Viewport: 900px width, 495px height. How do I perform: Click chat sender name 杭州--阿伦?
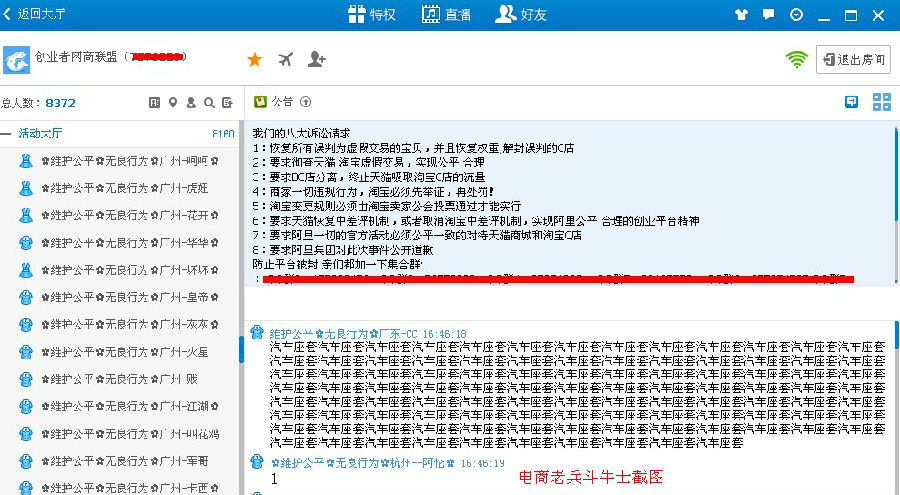tap(362, 463)
